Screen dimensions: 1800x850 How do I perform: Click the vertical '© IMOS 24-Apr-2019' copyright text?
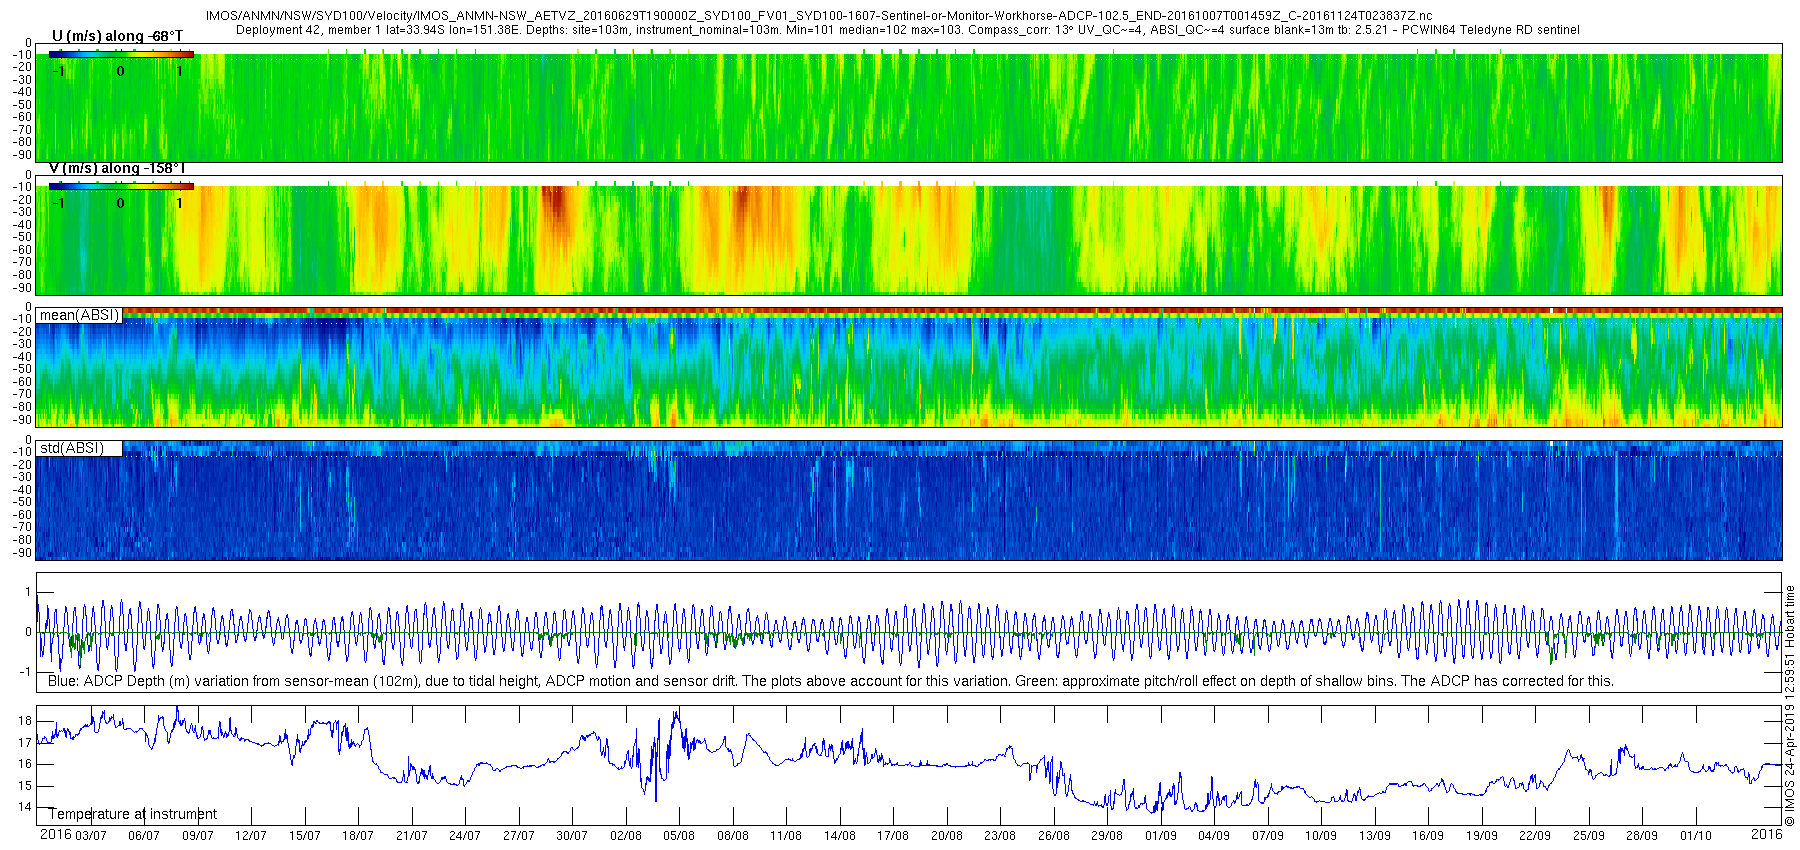1790,706
